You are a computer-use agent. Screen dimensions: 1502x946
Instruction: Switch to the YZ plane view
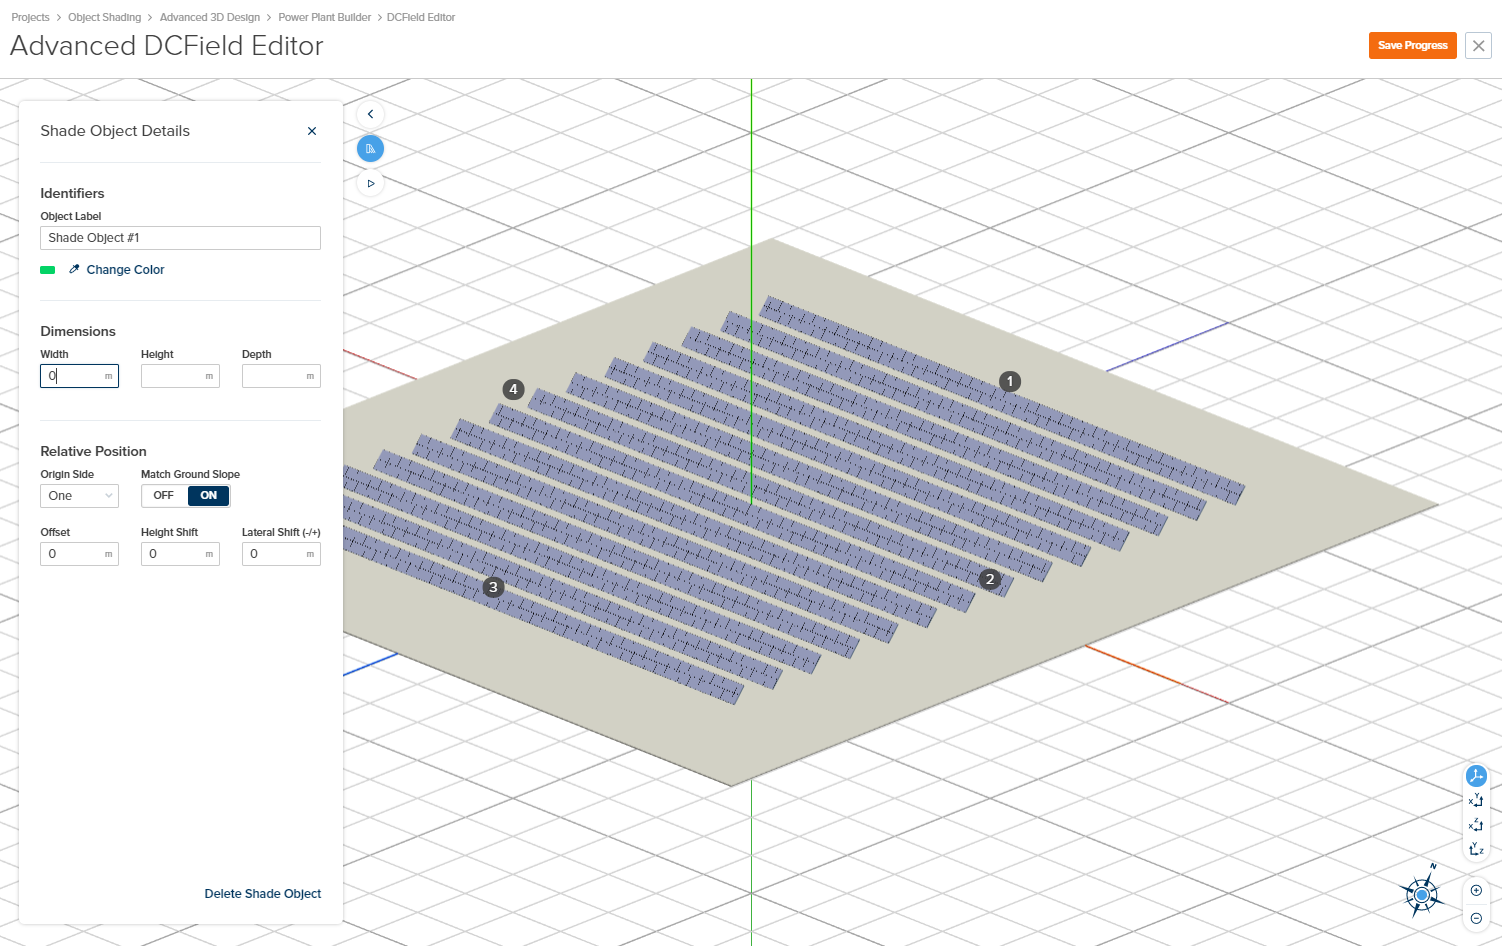click(x=1476, y=849)
